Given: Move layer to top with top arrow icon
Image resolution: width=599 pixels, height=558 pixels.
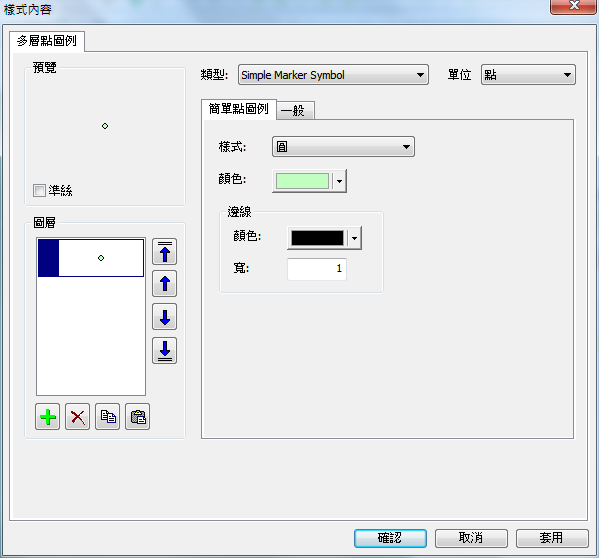Looking at the screenshot, I should click(164, 252).
